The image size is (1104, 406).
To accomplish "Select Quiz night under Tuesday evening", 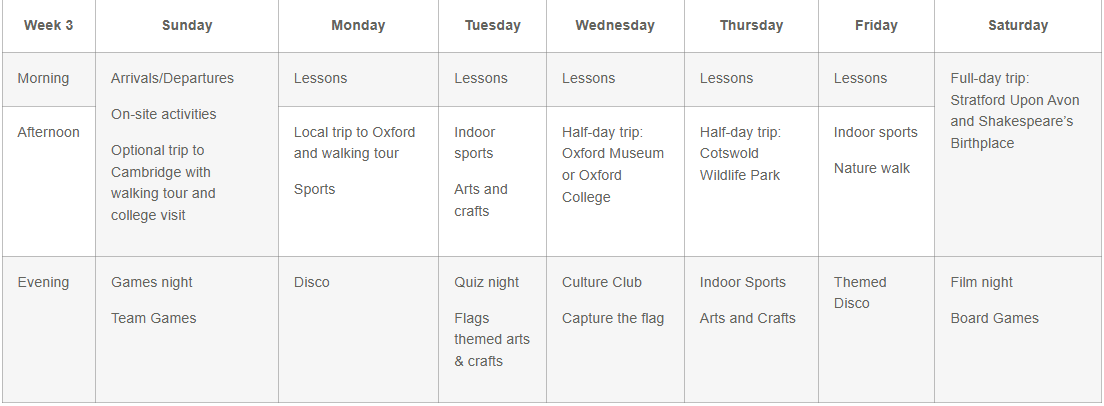I will pyautogui.click(x=487, y=283).
